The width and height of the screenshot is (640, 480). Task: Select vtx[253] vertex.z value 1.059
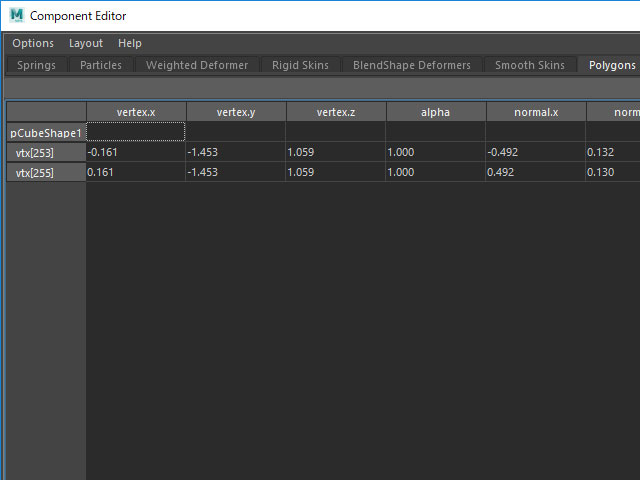(x=336, y=152)
